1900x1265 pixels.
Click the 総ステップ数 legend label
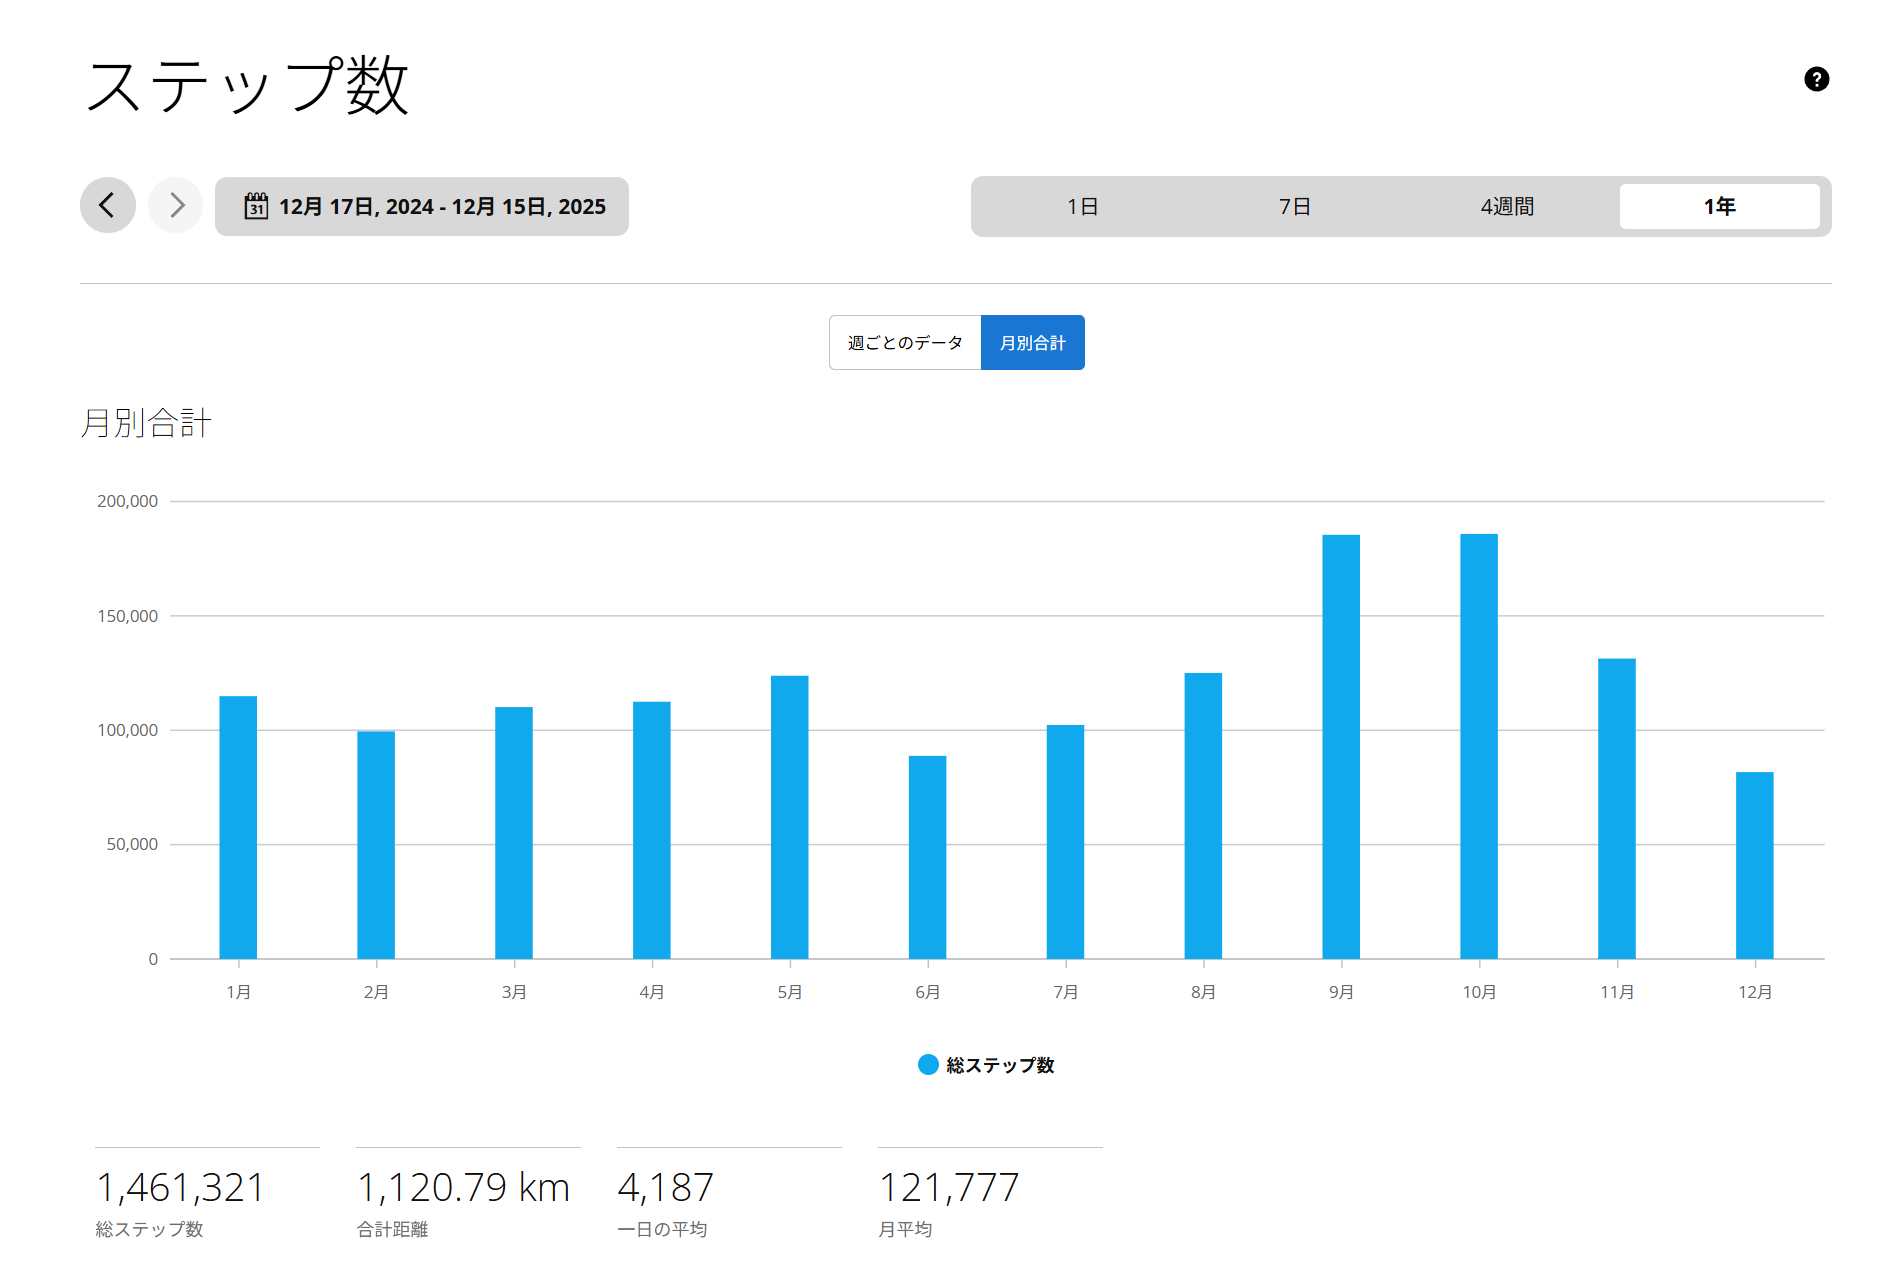point(1000,1065)
